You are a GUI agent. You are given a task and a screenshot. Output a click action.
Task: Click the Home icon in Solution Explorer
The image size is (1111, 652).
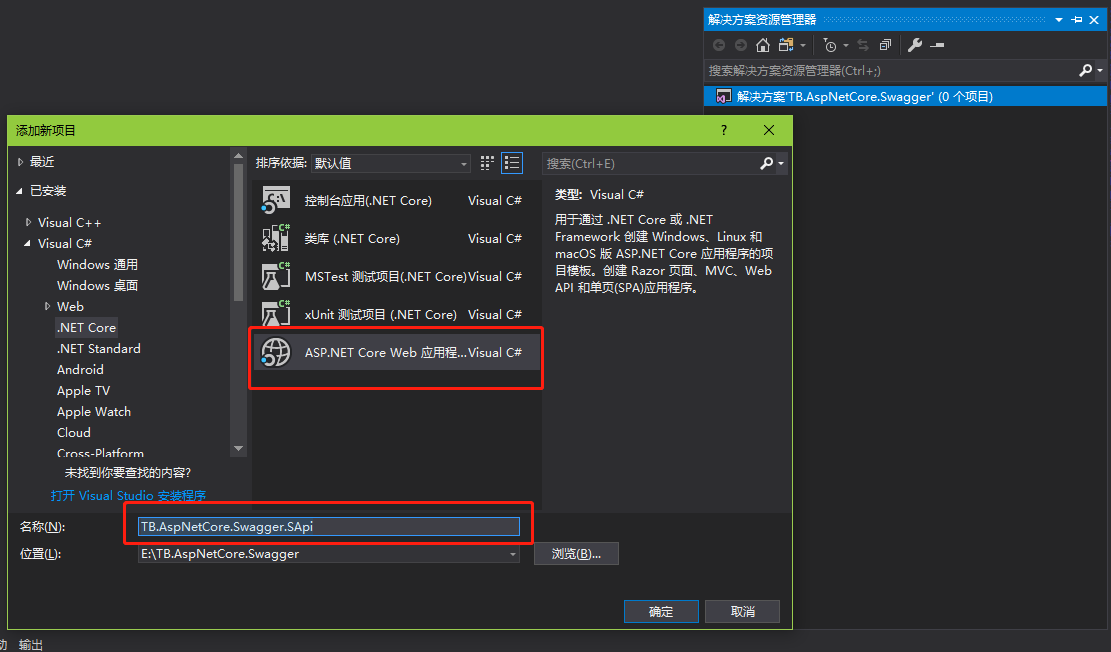763,45
